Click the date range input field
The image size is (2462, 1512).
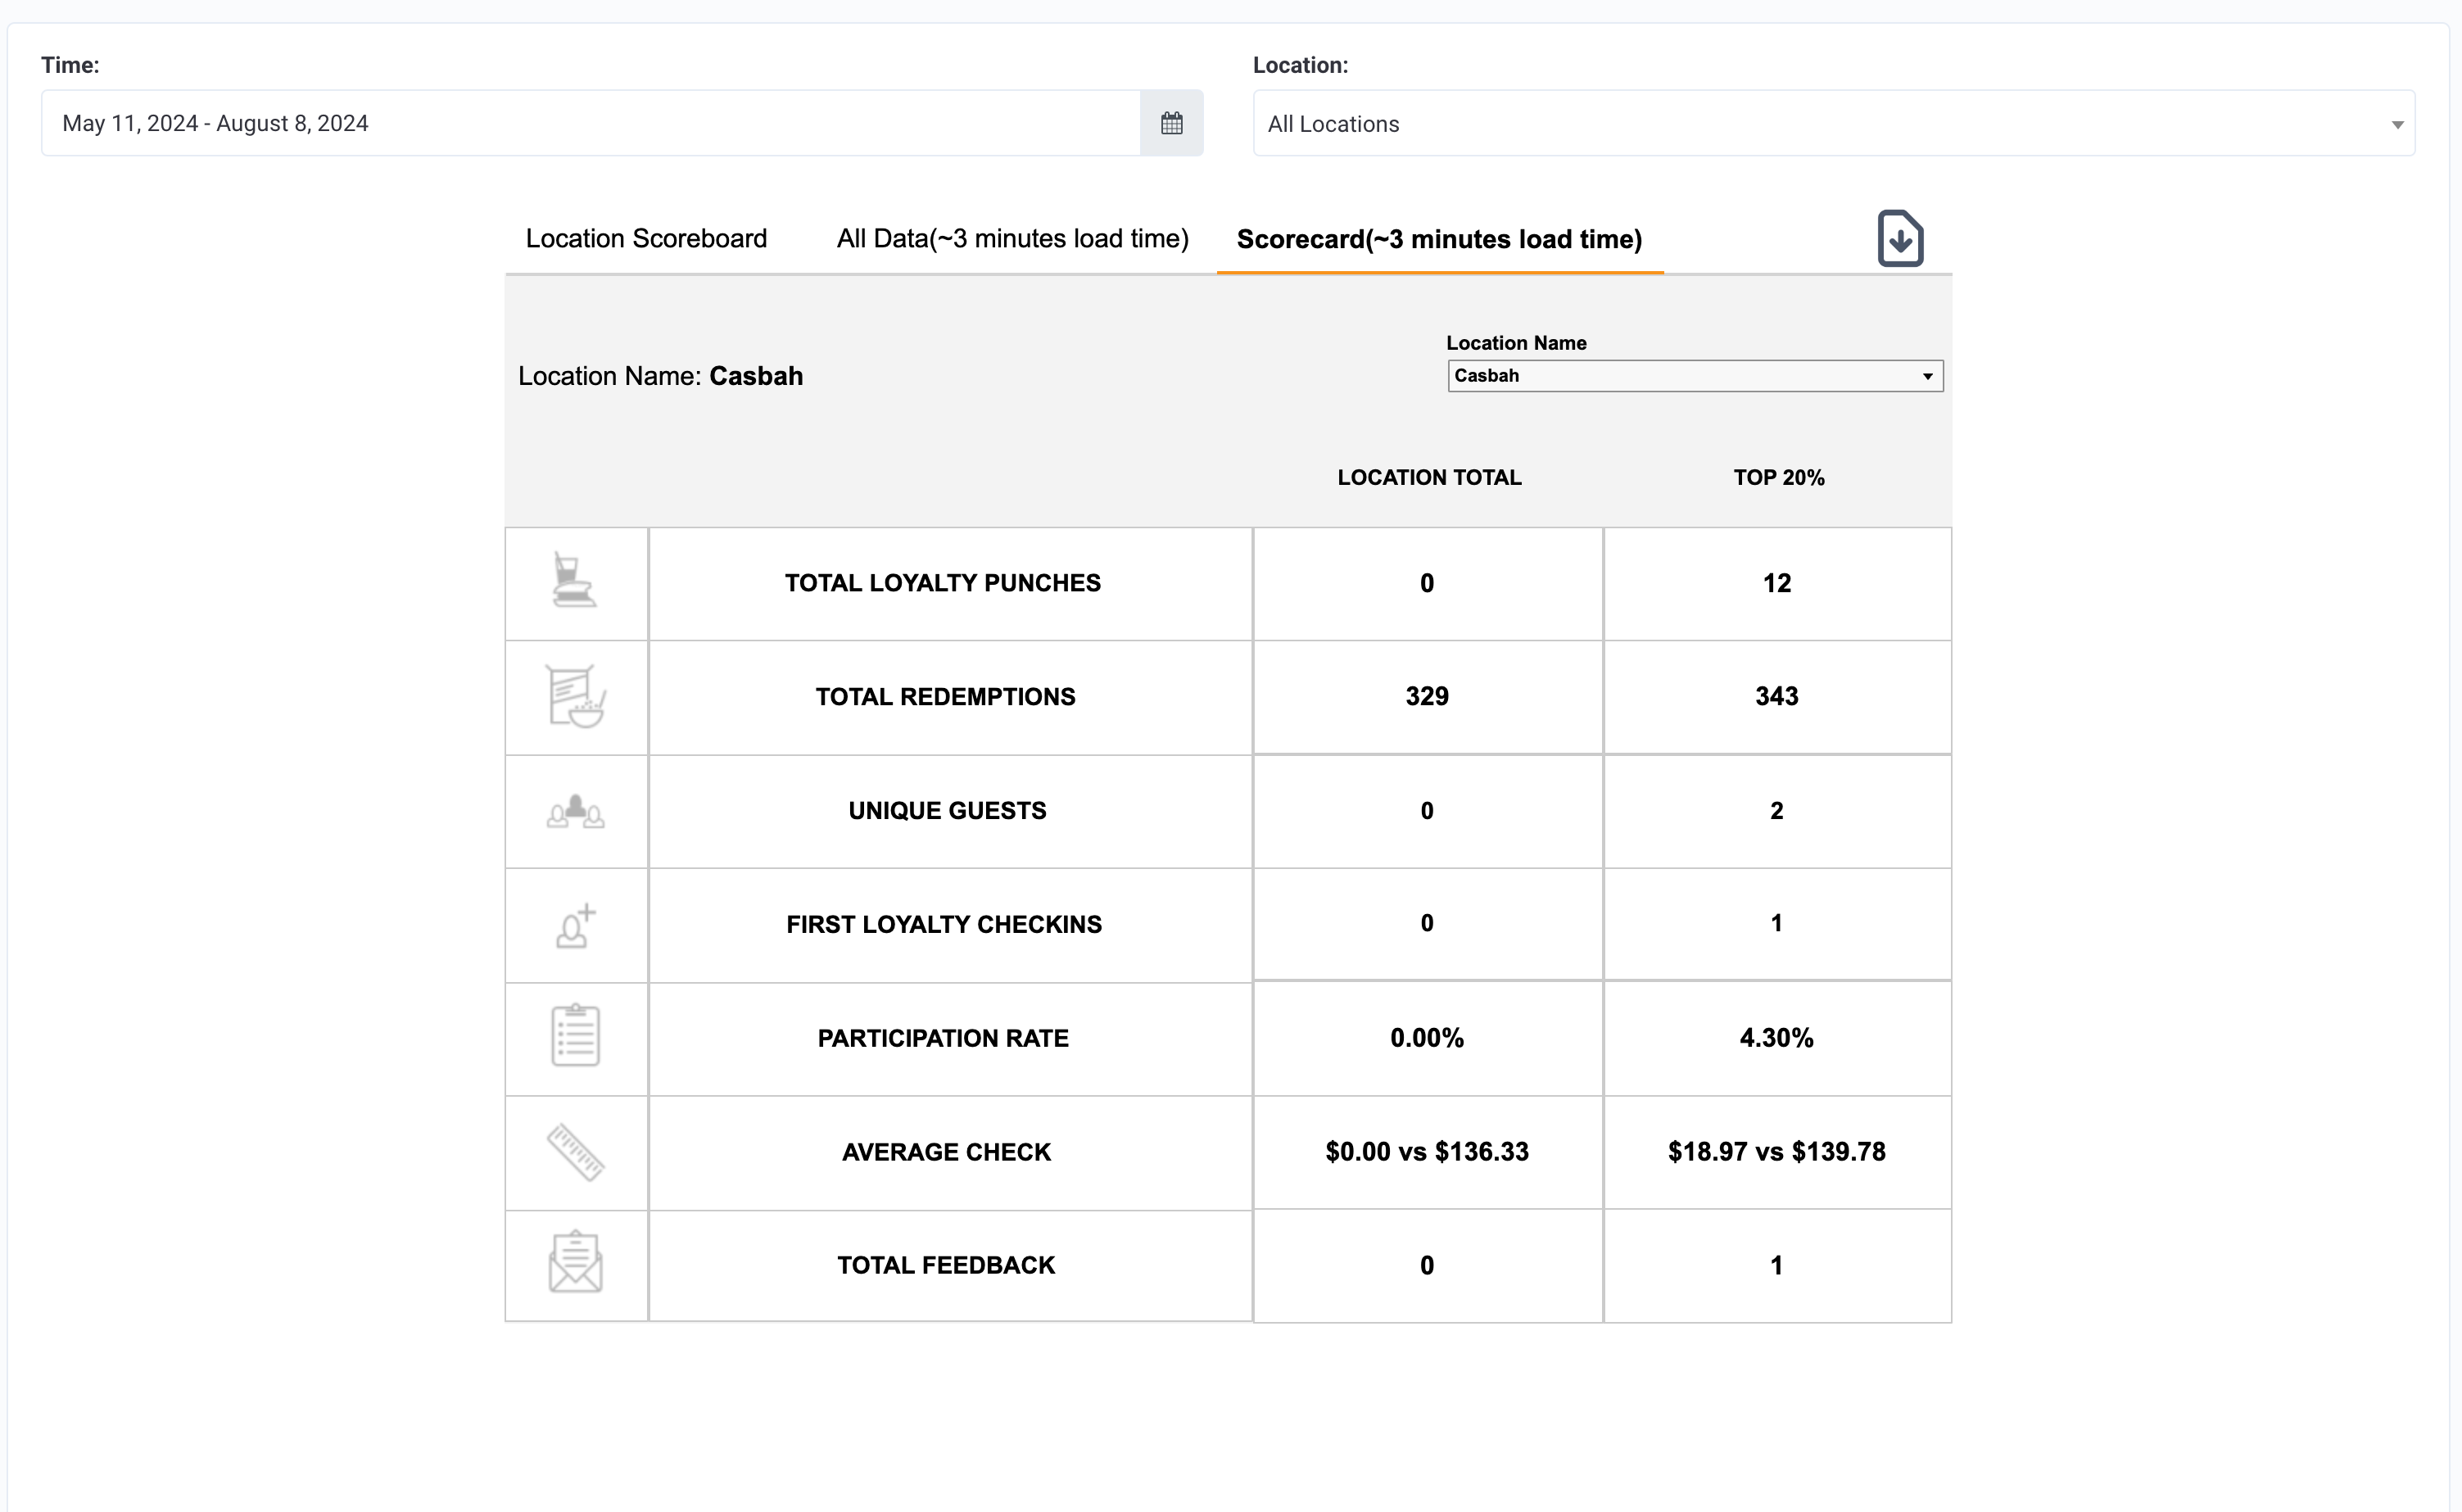pyautogui.click(x=591, y=123)
